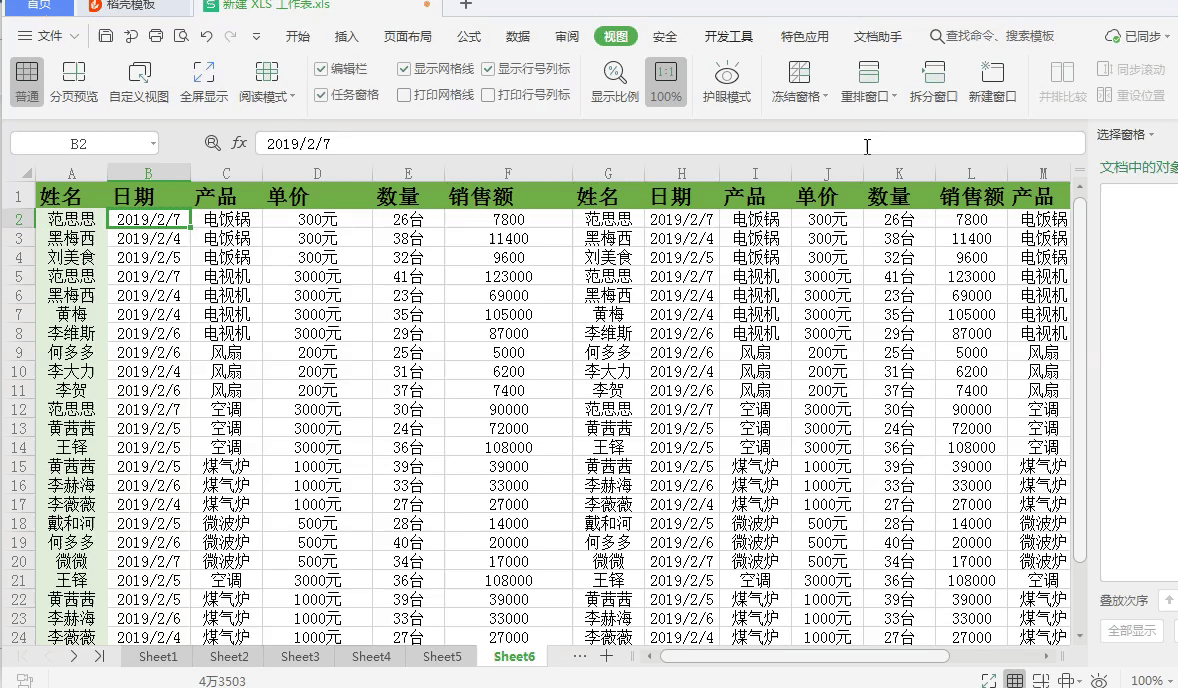Click the status bar fullscreen icon
Viewport: 1178px width, 688px height.
[x=989, y=680]
